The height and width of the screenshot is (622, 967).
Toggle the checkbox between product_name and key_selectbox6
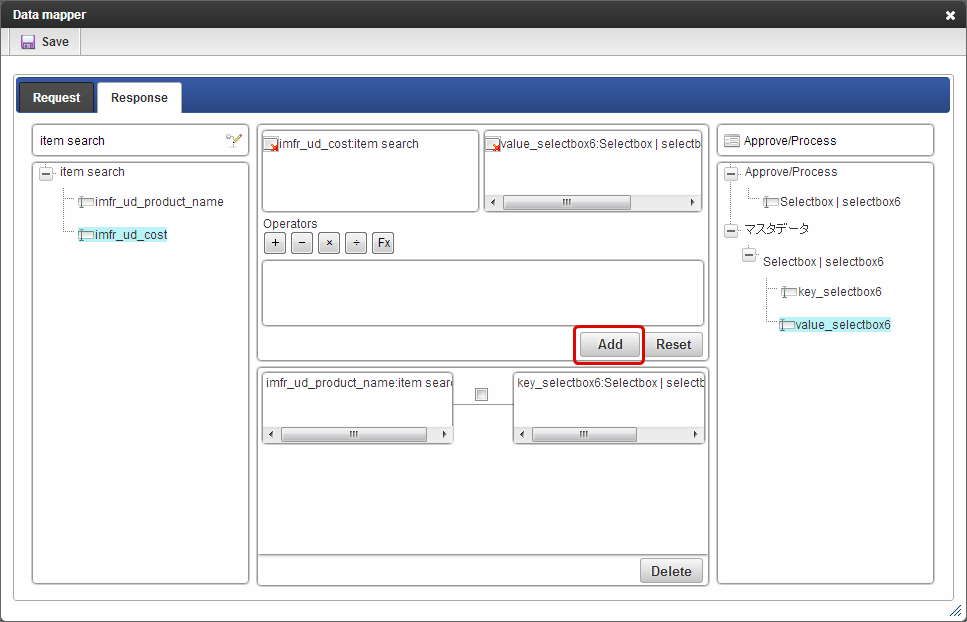pos(482,395)
